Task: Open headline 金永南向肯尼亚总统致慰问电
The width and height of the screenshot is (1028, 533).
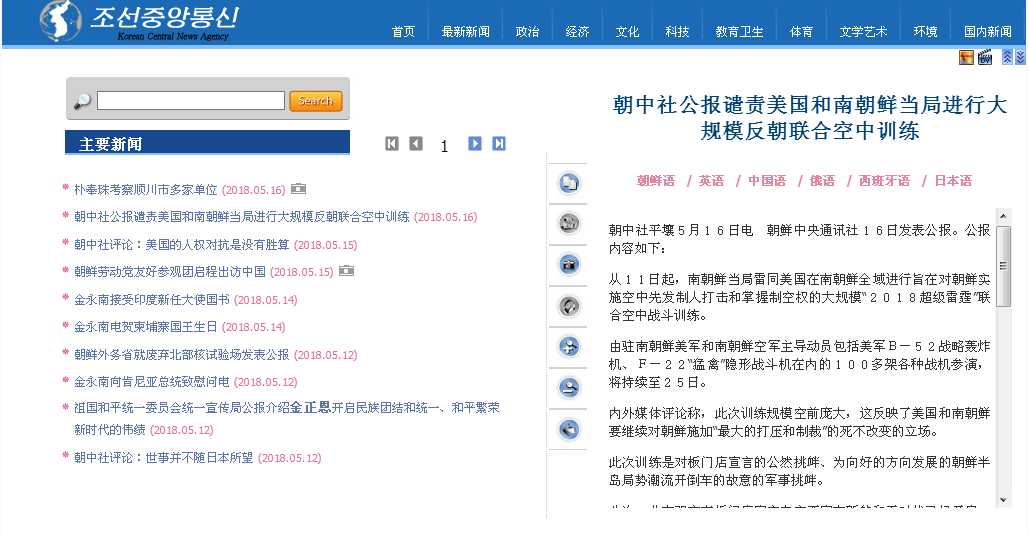Action: [x=151, y=382]
